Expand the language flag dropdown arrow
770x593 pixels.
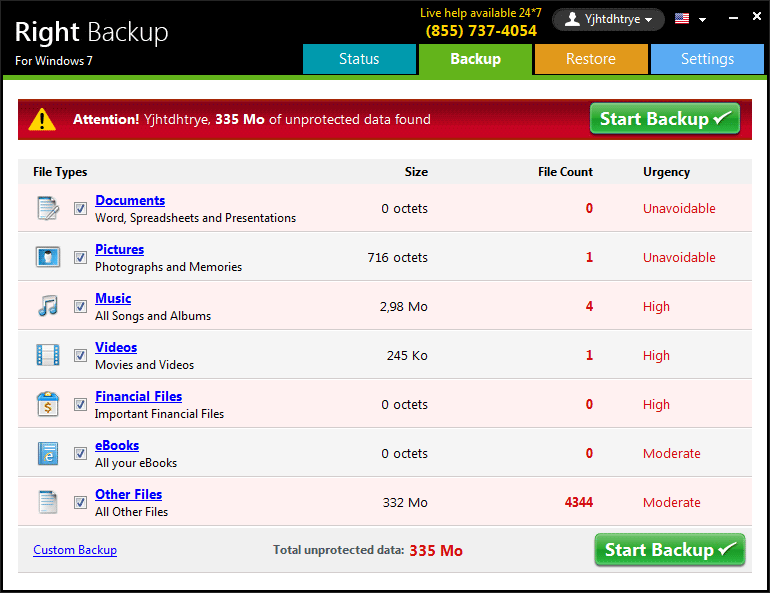click(x=702, y=20)
